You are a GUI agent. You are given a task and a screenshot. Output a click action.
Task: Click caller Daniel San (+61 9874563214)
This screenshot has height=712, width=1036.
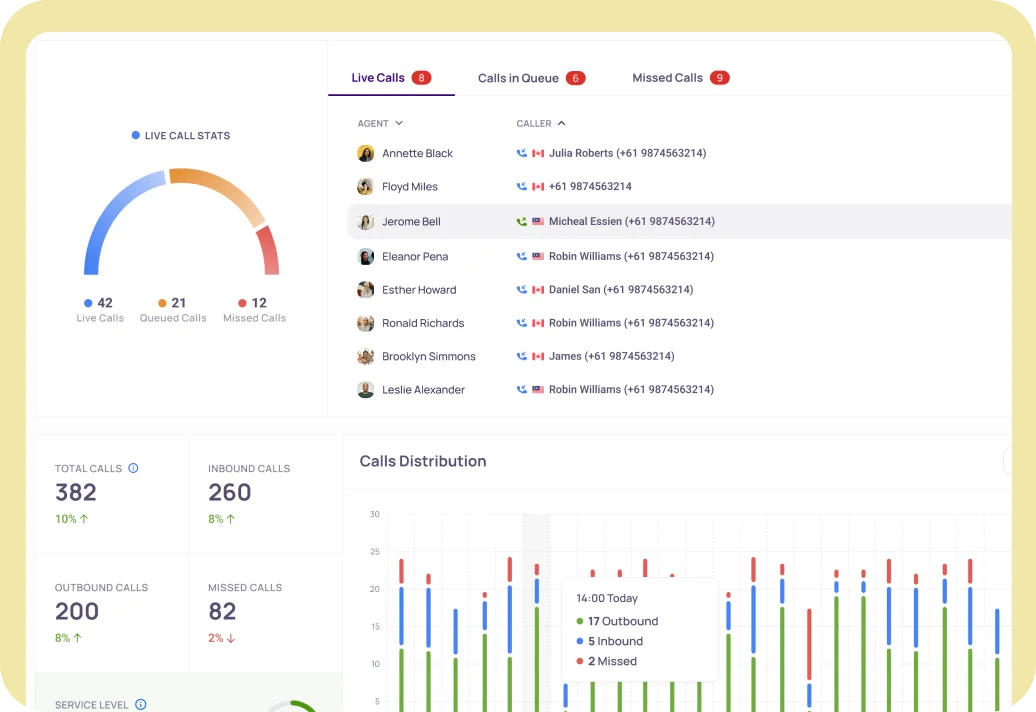point(621,289)
